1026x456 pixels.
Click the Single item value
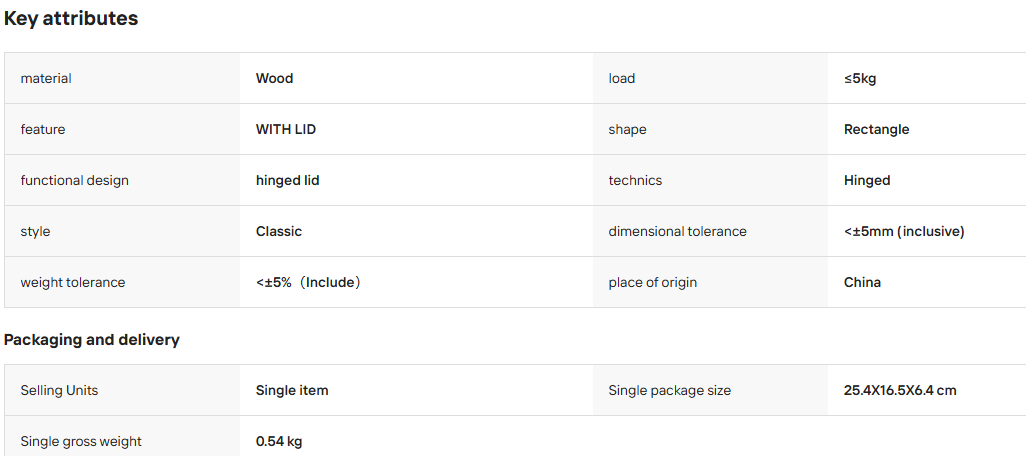(292, 391)
